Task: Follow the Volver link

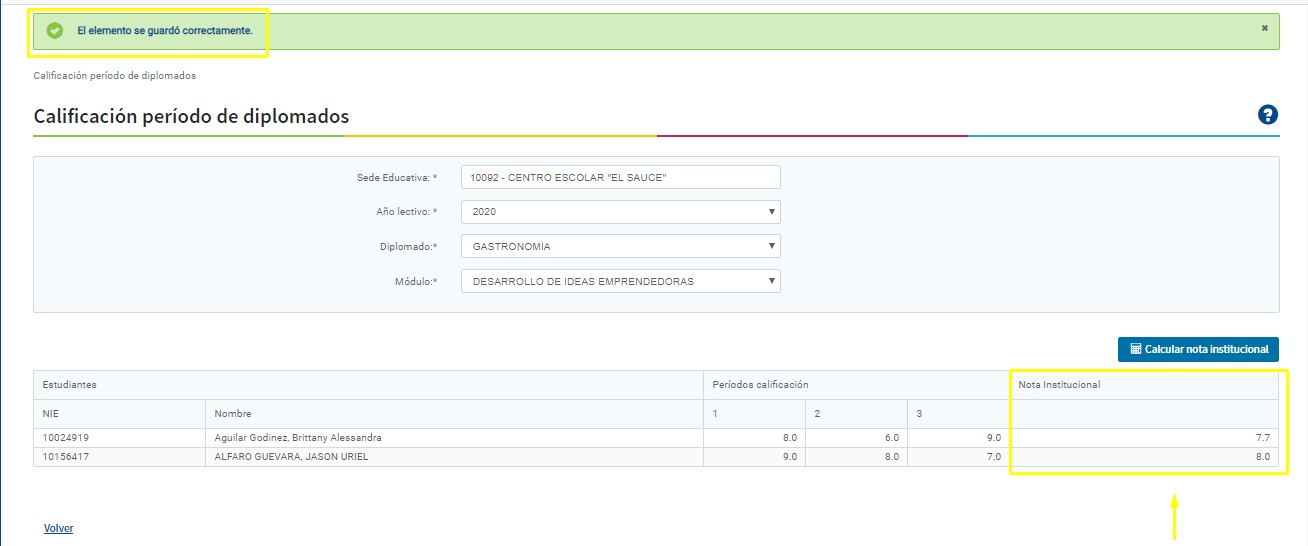Action: click(58, 528)
